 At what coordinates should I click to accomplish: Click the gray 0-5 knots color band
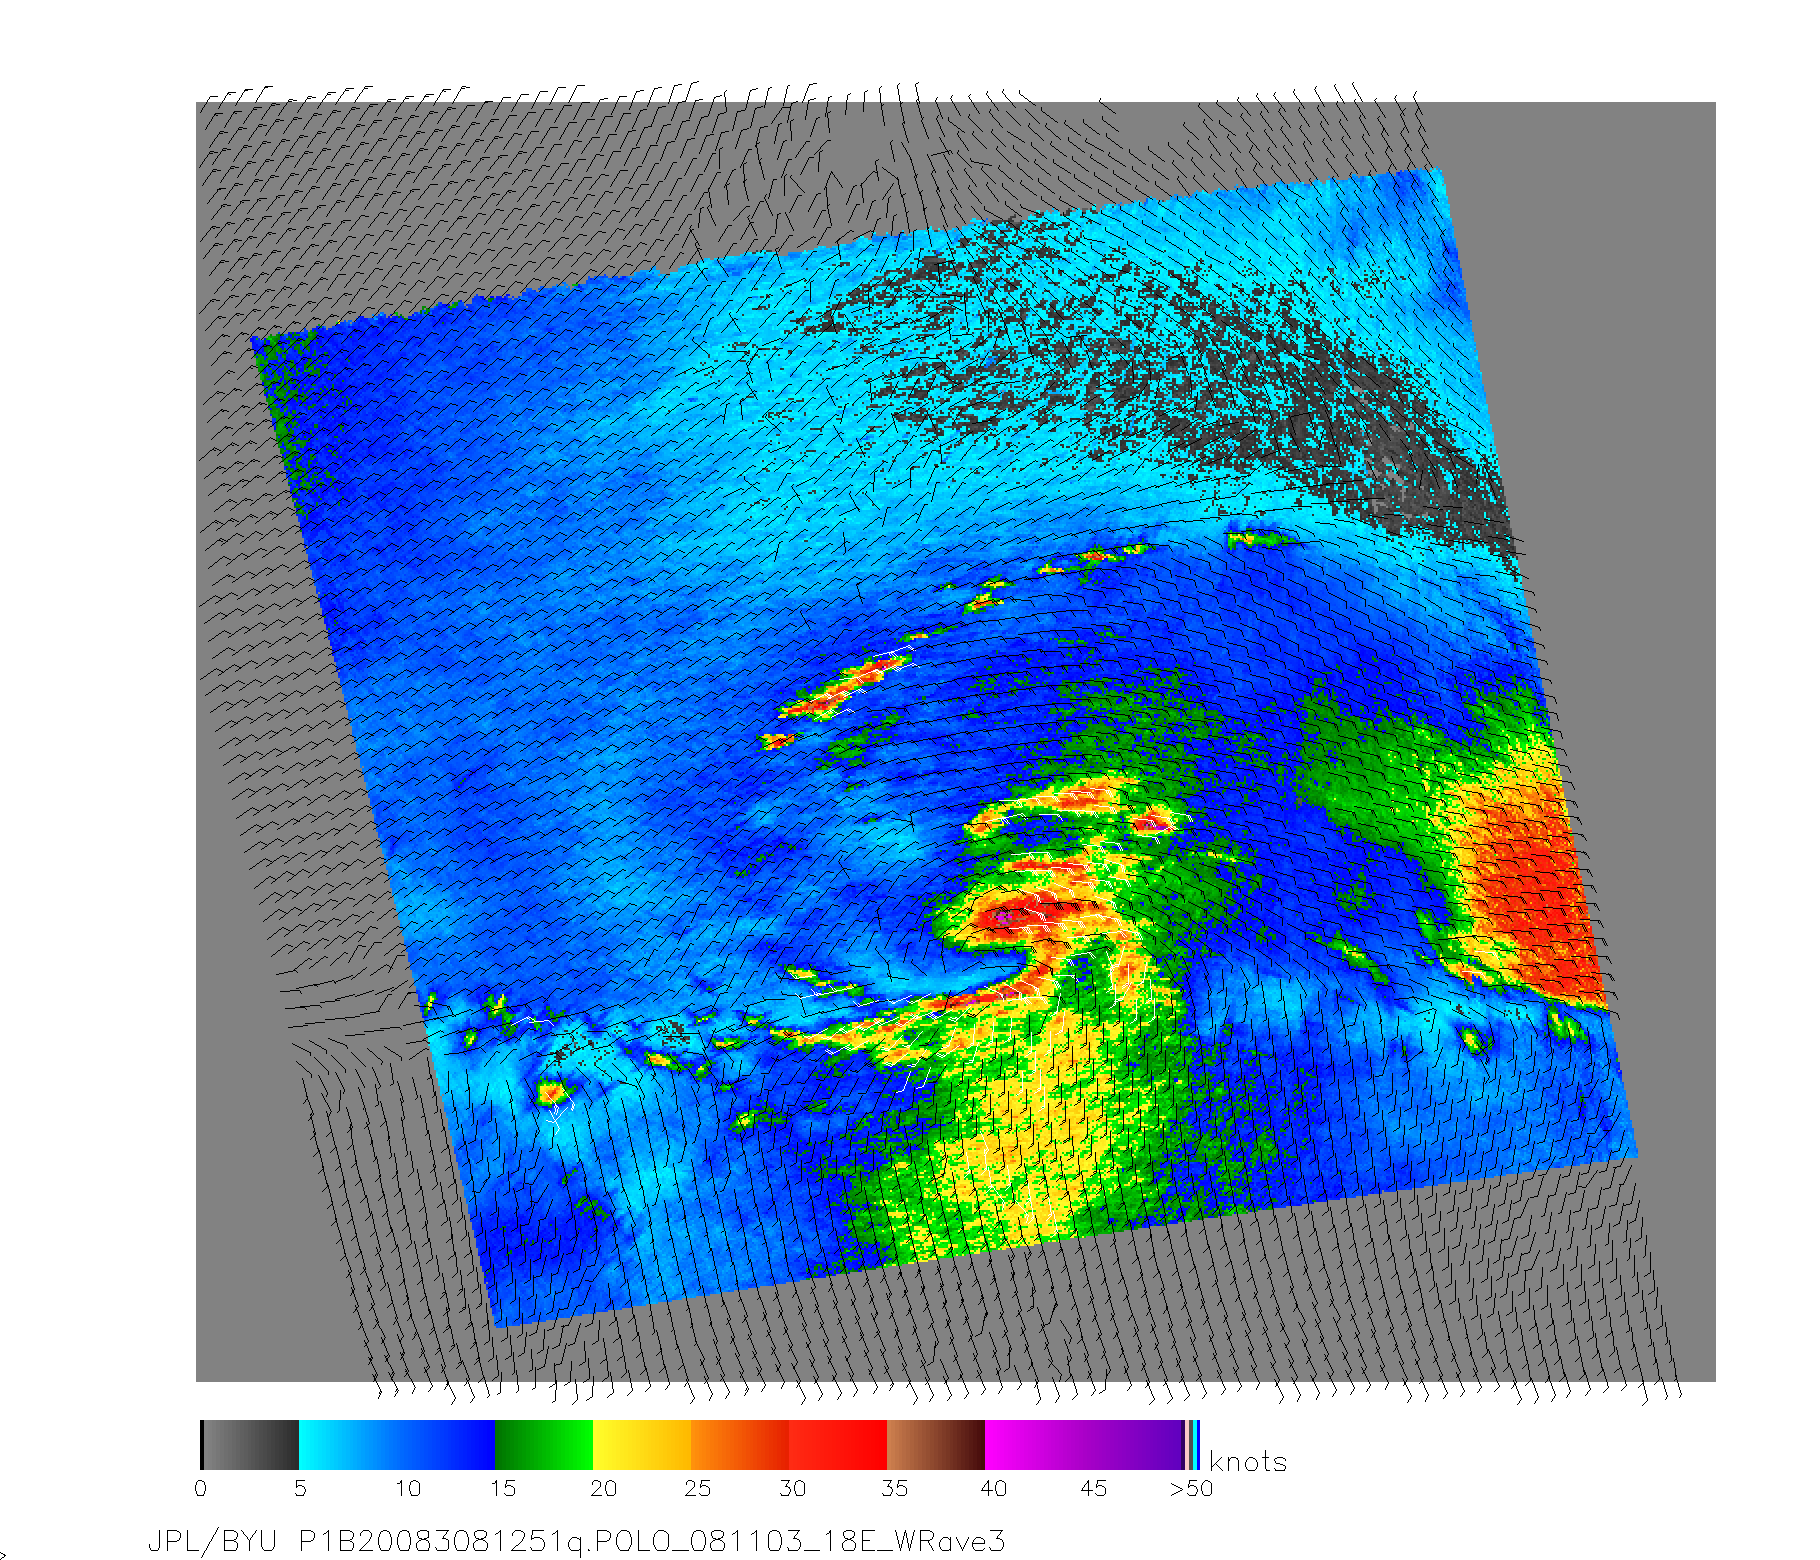coord(250,1445)
